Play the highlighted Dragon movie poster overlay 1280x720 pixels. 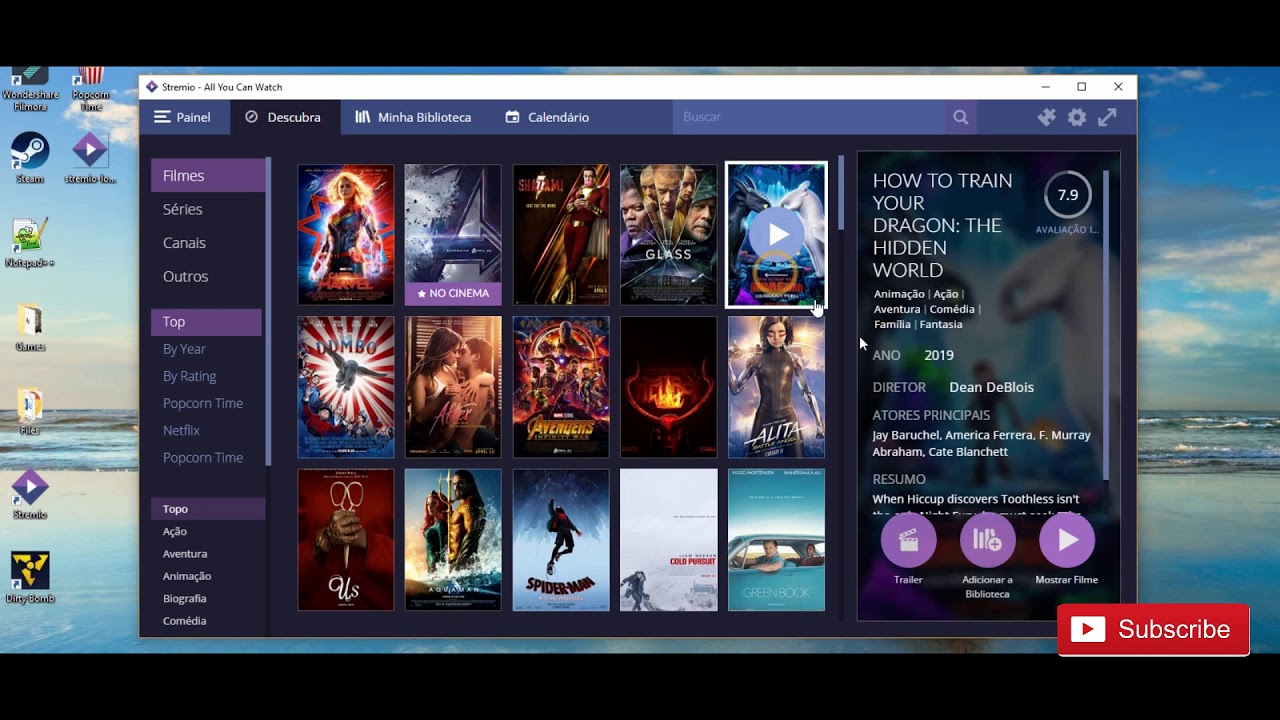[776, 235]
